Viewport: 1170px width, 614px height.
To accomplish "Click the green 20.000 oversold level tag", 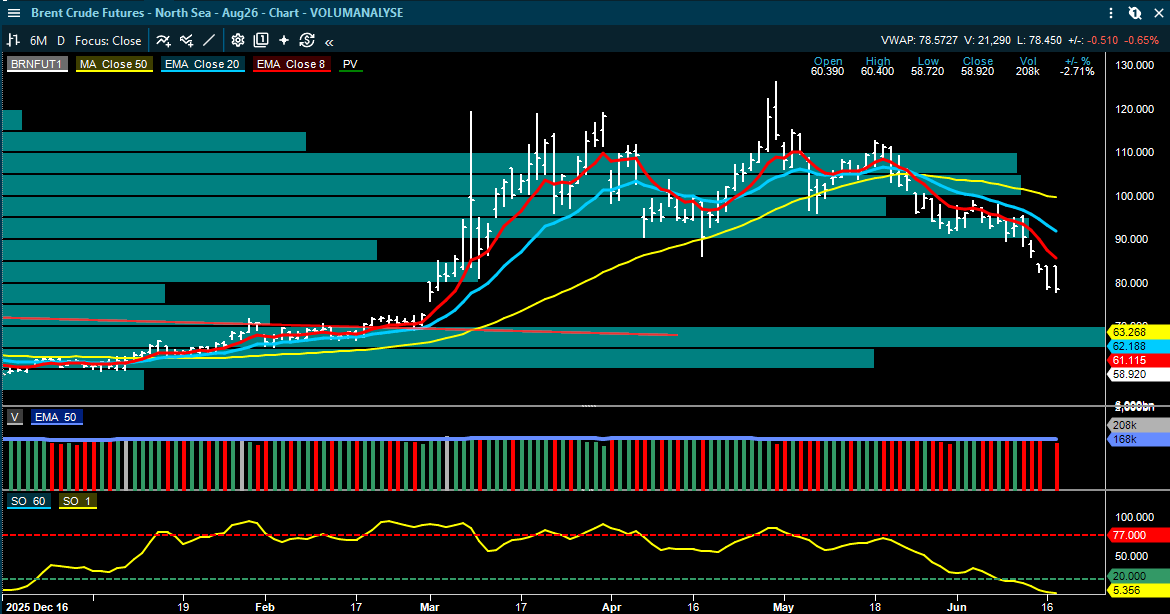I will click(1137, 576).
